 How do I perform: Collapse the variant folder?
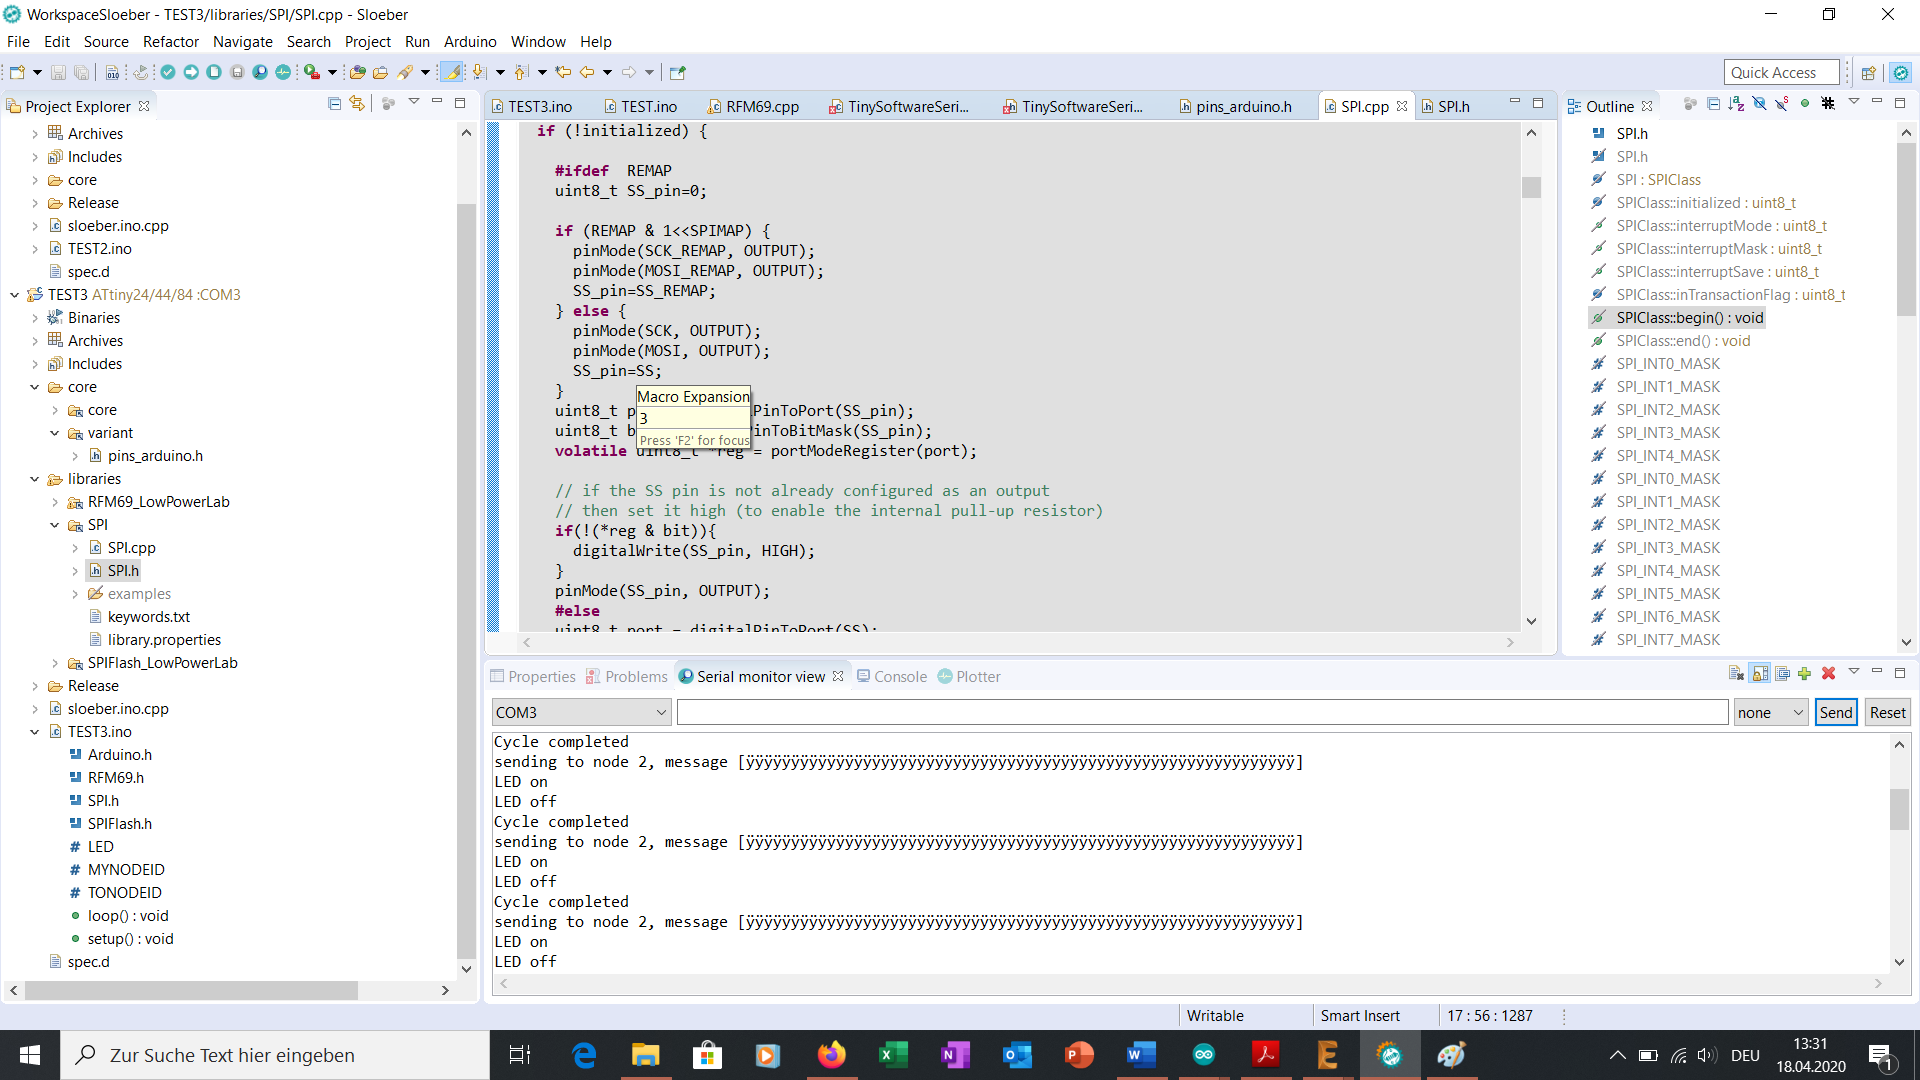pyautogui.click(x=55, y=433)
